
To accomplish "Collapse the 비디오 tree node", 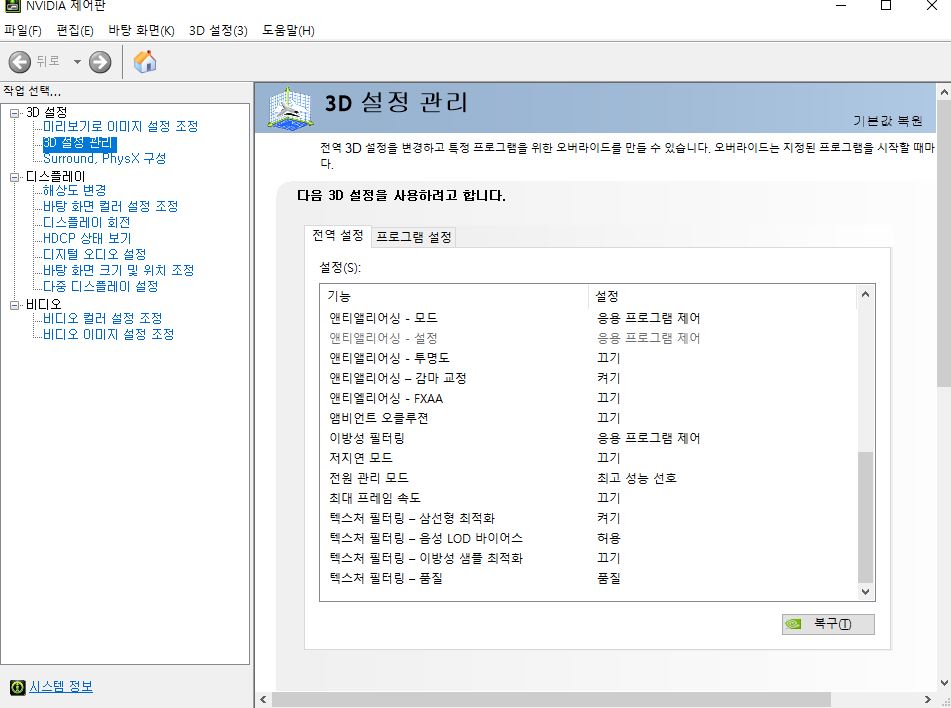I will (15, 305).
